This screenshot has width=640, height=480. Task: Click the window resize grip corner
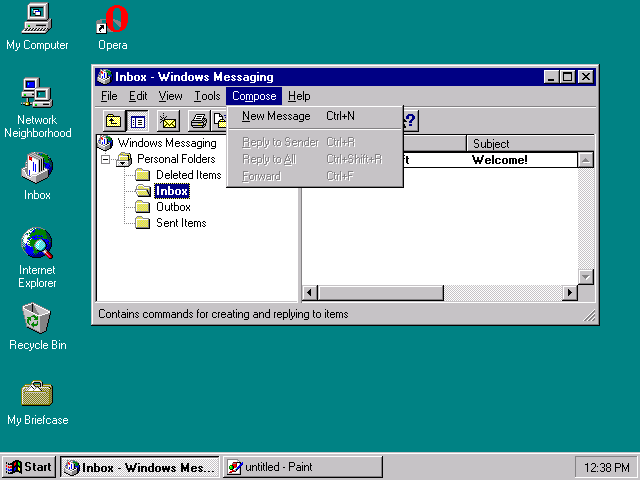tap(589, 315)
